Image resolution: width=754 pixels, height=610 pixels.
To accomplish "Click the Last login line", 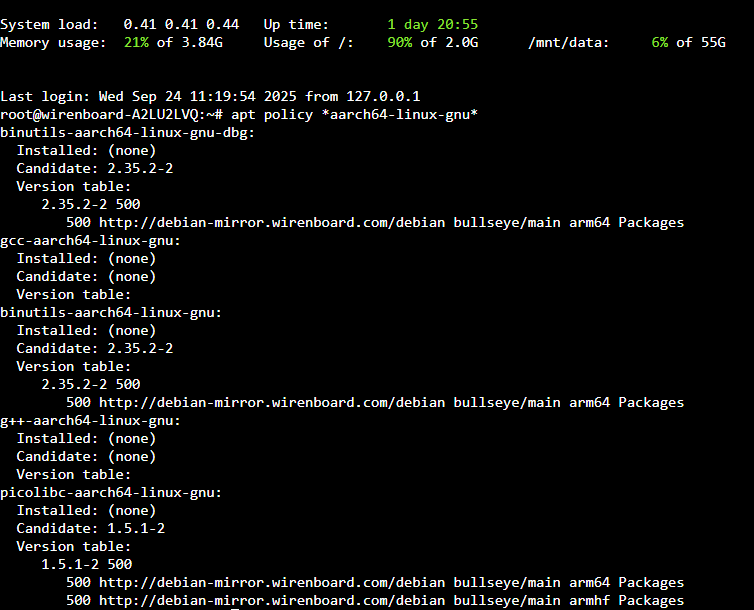I will click(210, 97).
